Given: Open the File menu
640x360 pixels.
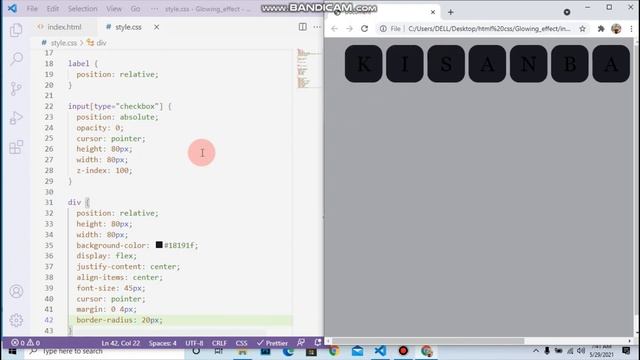Looking at the screenshot, I should 32,9.
